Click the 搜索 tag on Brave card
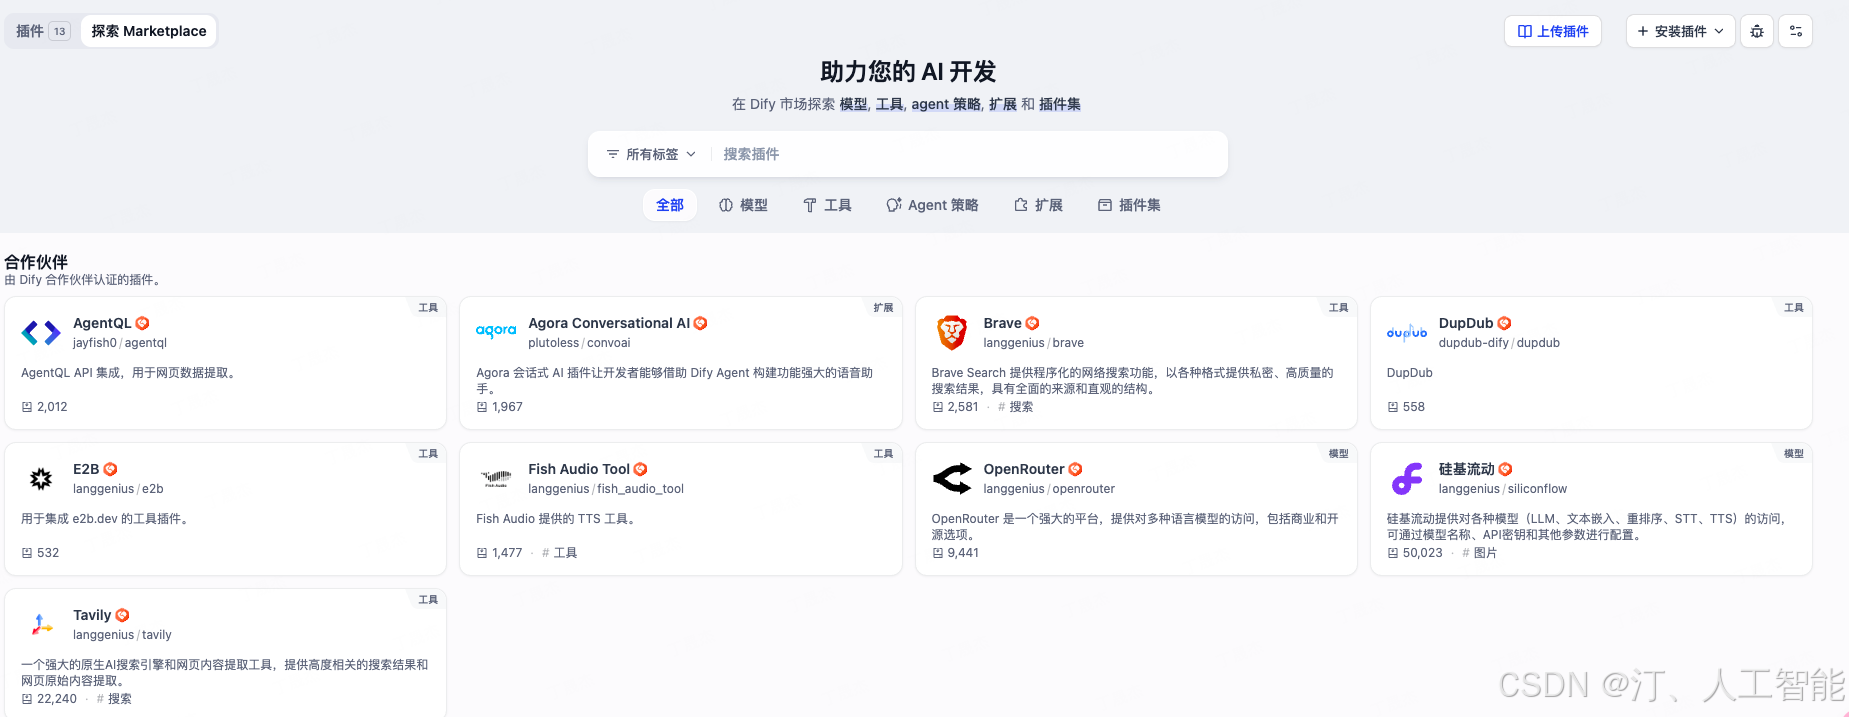Image resolution: width=1849 pixels, height=717 pixels. coord(1016,407)
